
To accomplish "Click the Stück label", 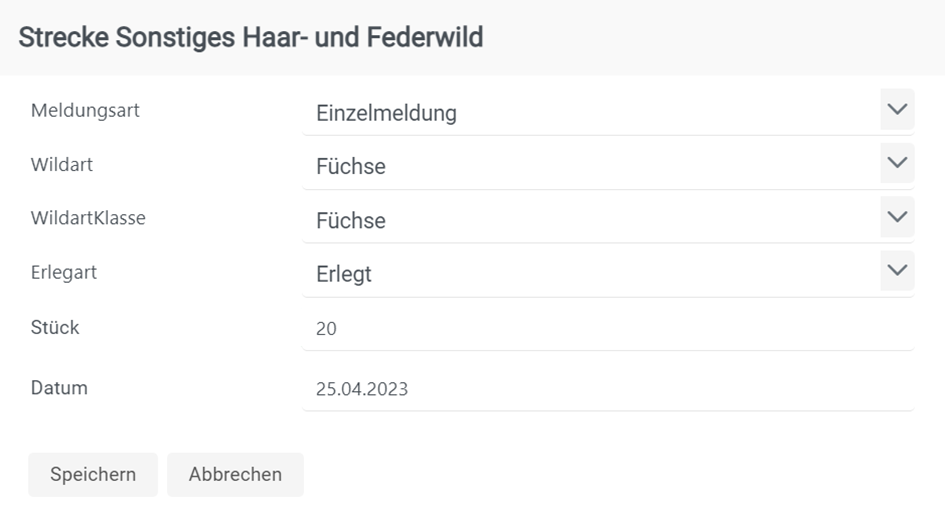I will [x=55, y=327].
